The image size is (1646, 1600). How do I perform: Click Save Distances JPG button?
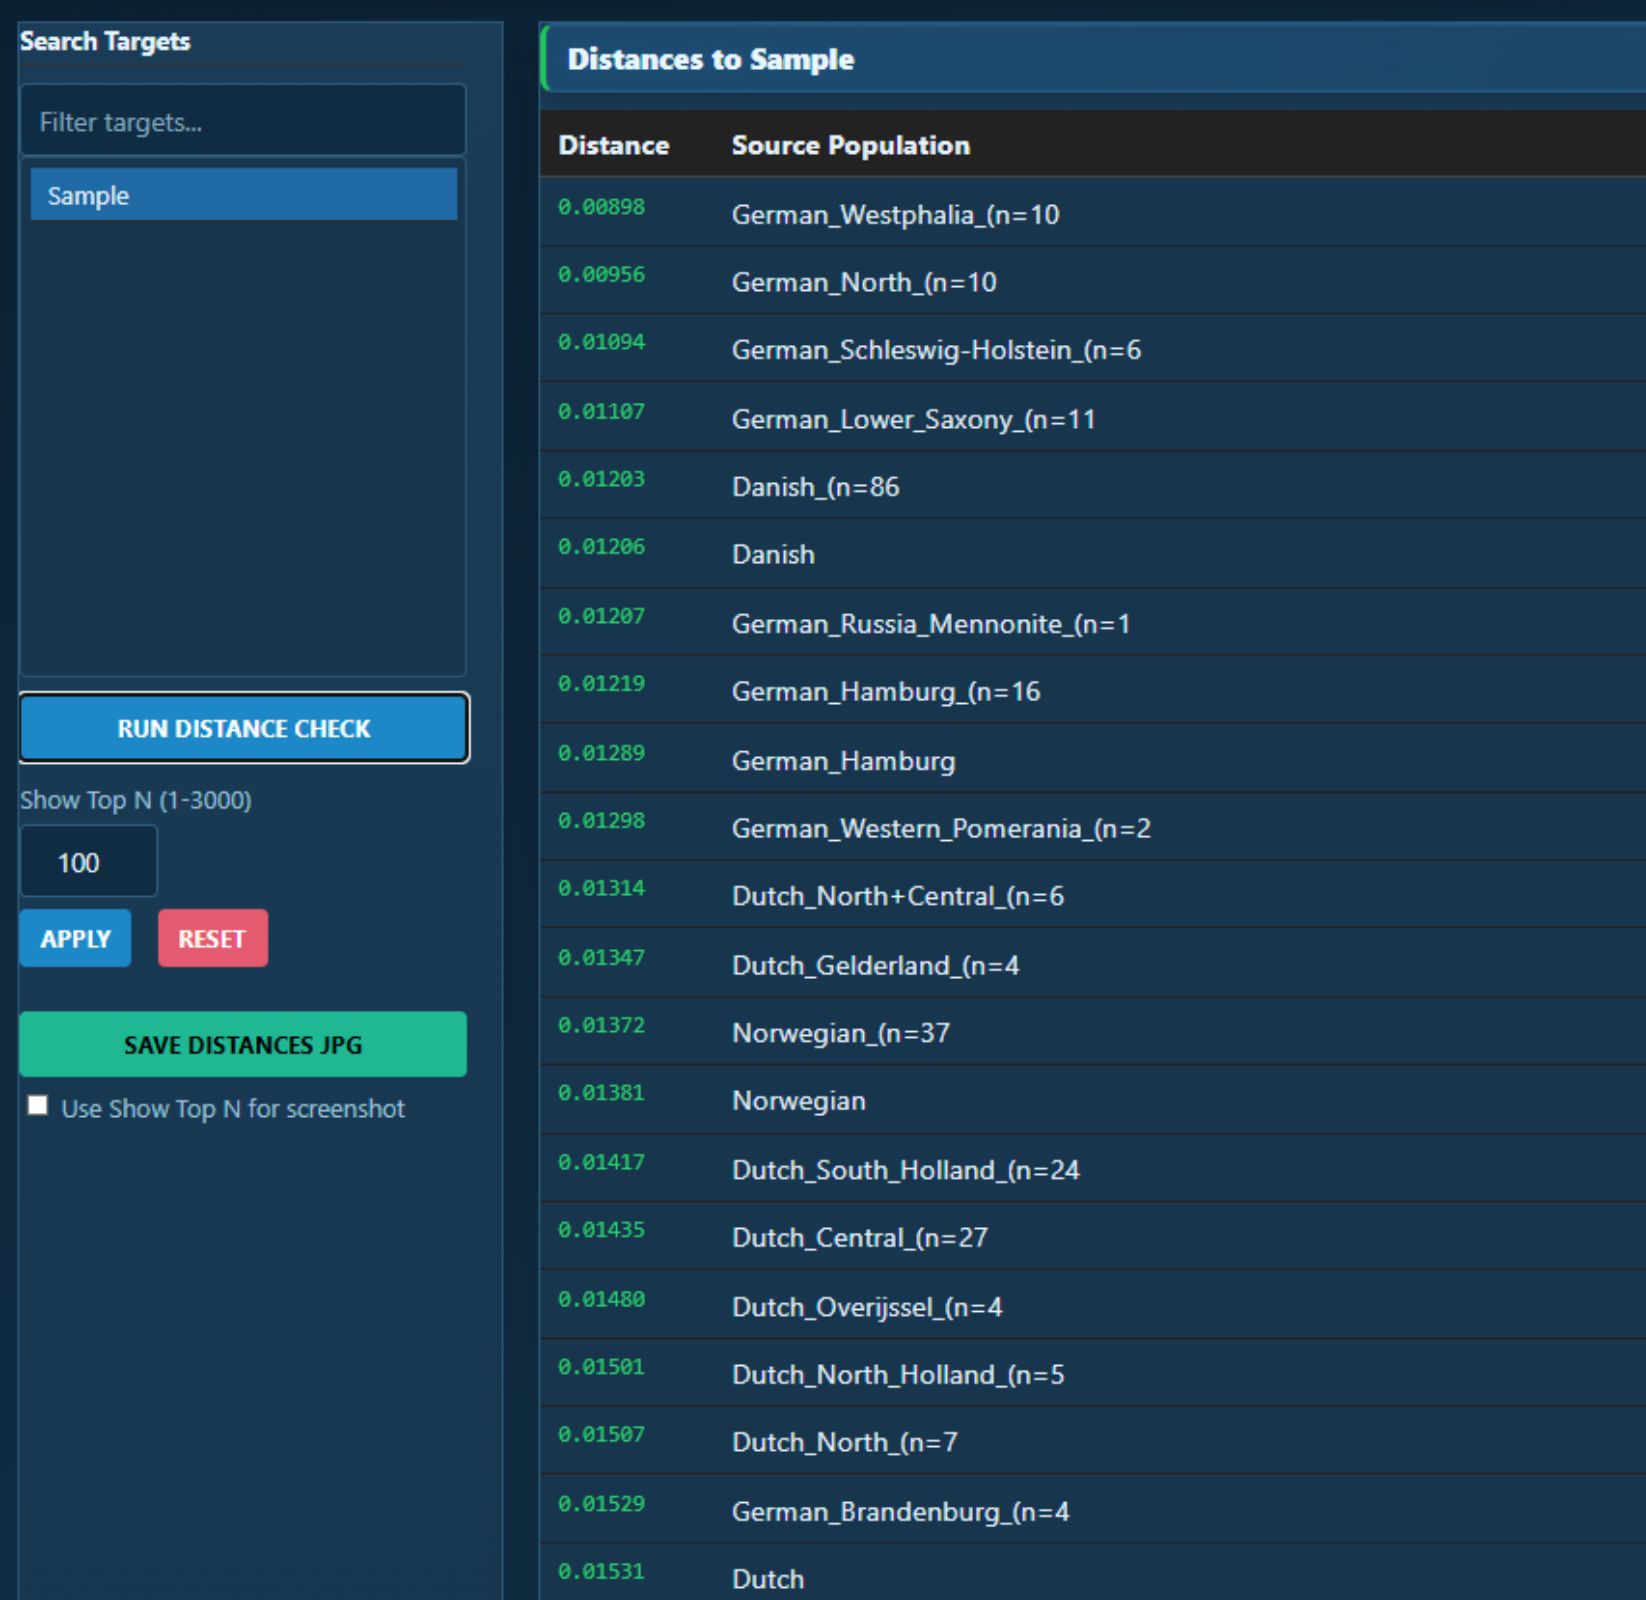click(x=243, y=1045)
